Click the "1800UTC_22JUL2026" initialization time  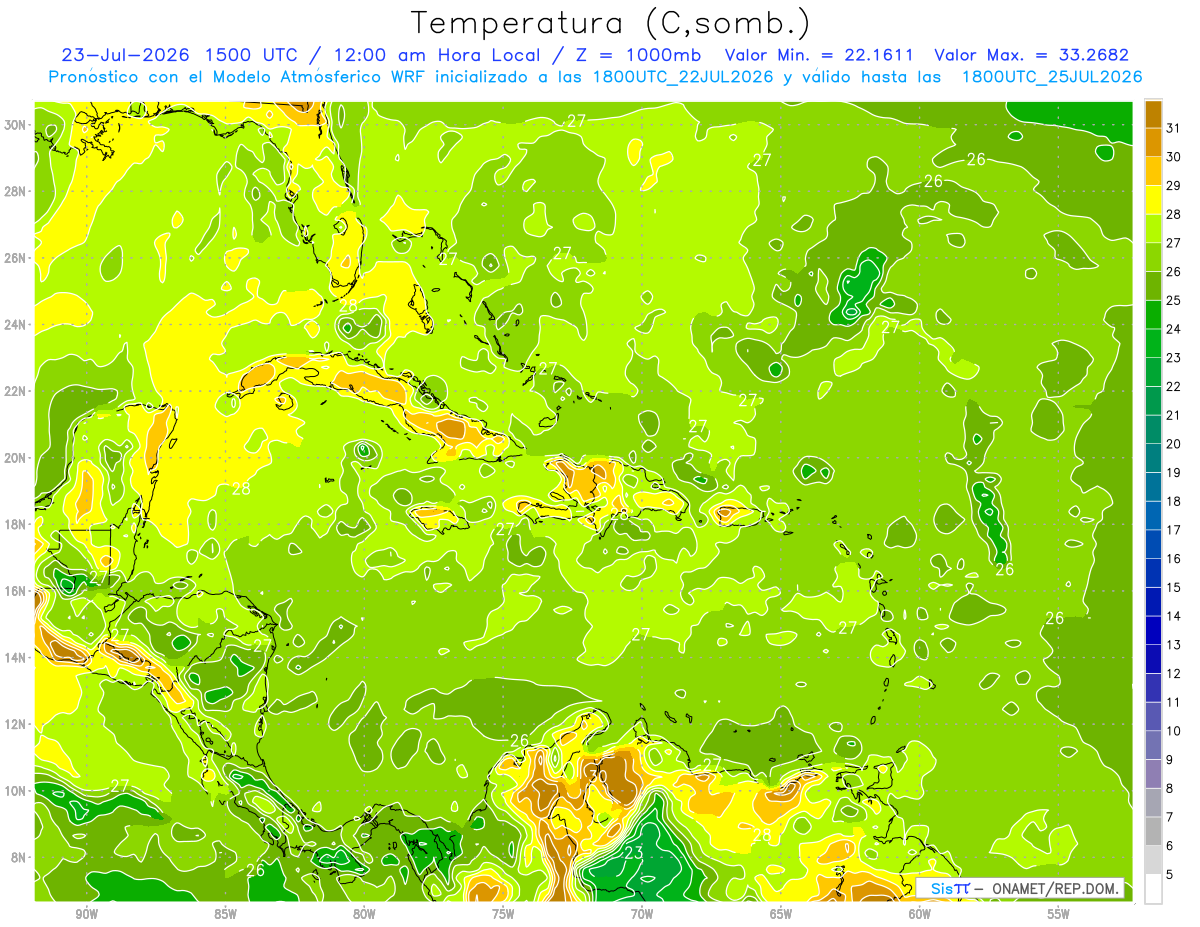click(x=683, y=77)
